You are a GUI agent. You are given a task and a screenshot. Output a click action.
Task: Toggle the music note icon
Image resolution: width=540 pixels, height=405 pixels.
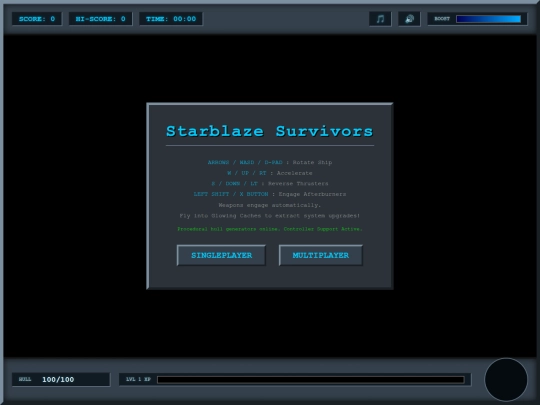click(x=380, y=19)
